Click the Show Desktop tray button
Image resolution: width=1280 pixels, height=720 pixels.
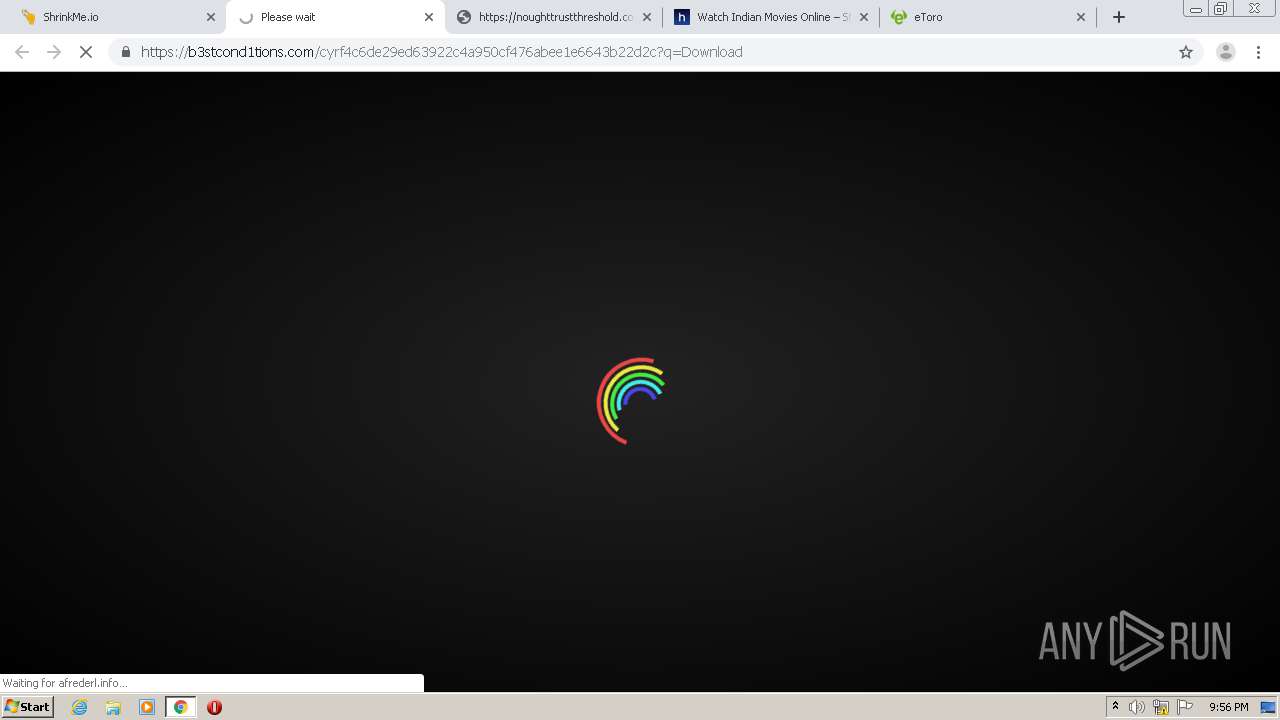[x=1269, y=707]
